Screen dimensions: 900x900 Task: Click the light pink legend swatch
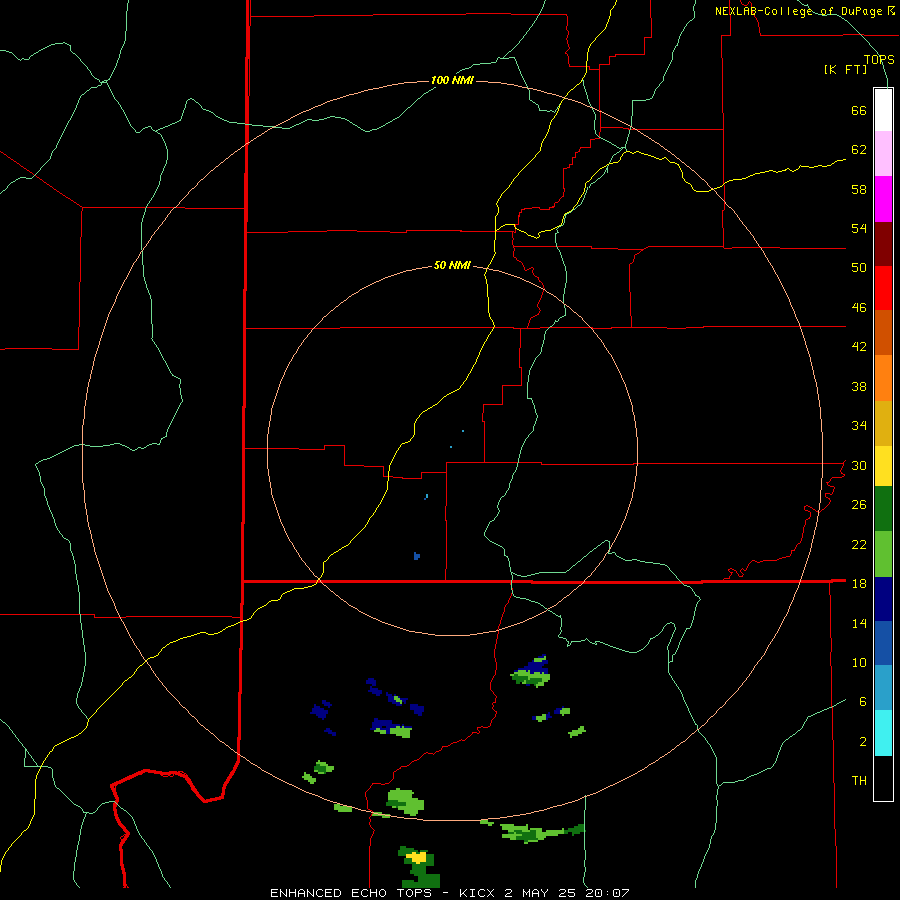883,153
